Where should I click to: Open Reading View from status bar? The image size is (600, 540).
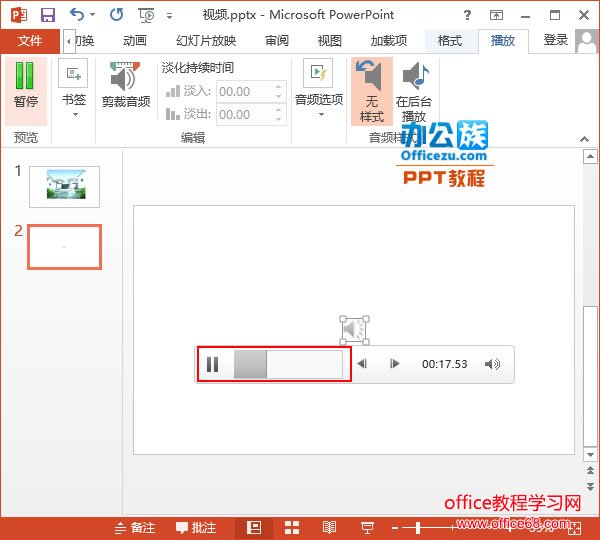point(329,528)
